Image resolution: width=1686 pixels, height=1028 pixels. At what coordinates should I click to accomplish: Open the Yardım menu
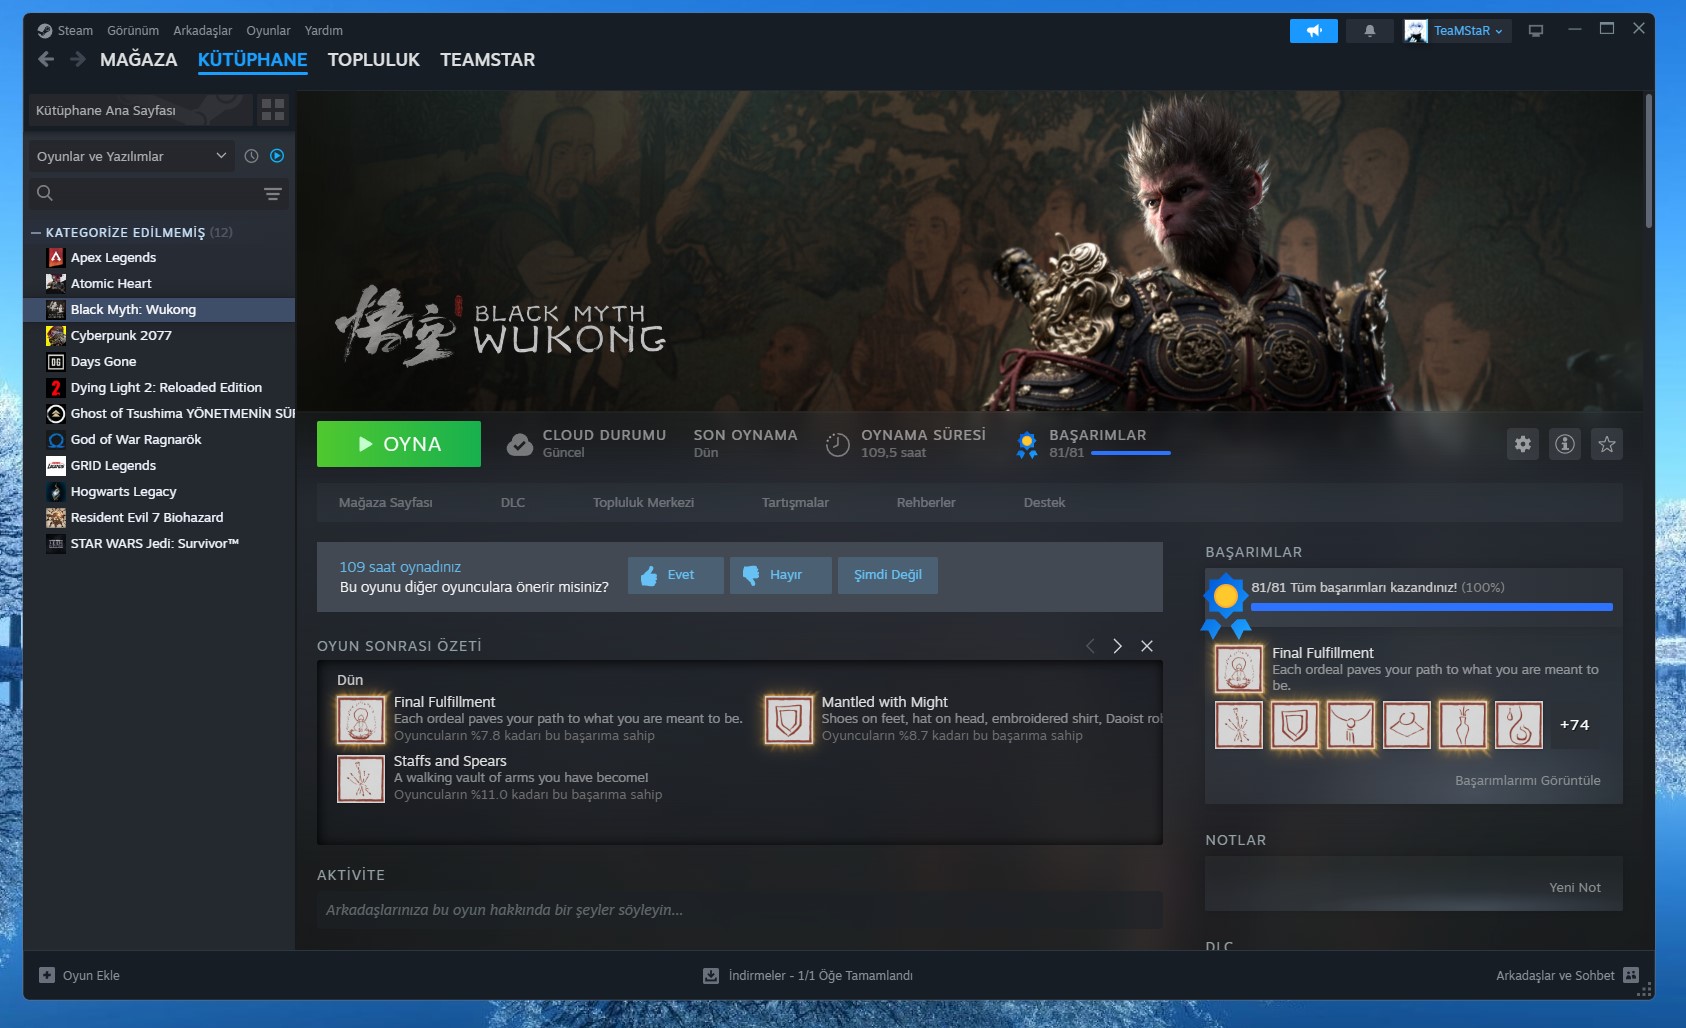pyautogui.click(x=323, y=30)
